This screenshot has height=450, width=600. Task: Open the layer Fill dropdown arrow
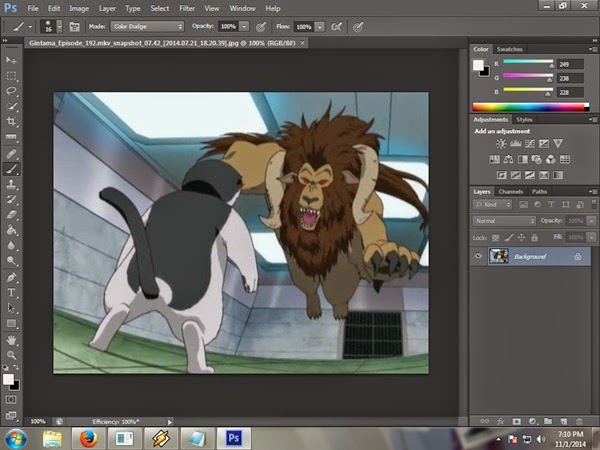click(592, 237)
